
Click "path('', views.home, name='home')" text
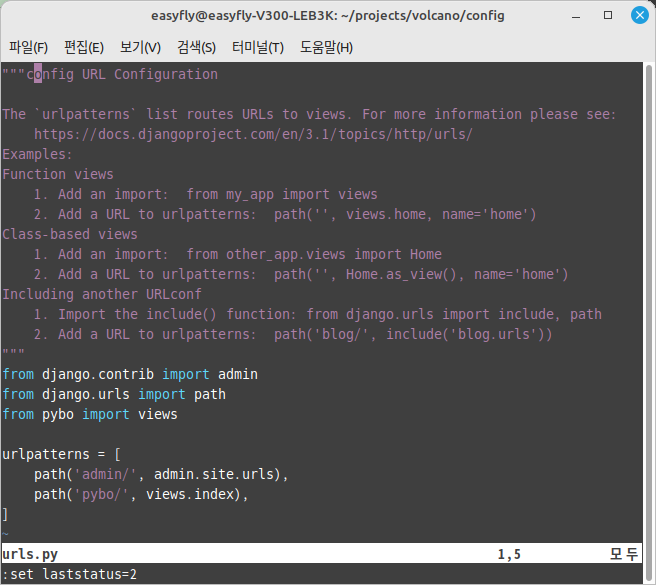[x=405, y=214]
